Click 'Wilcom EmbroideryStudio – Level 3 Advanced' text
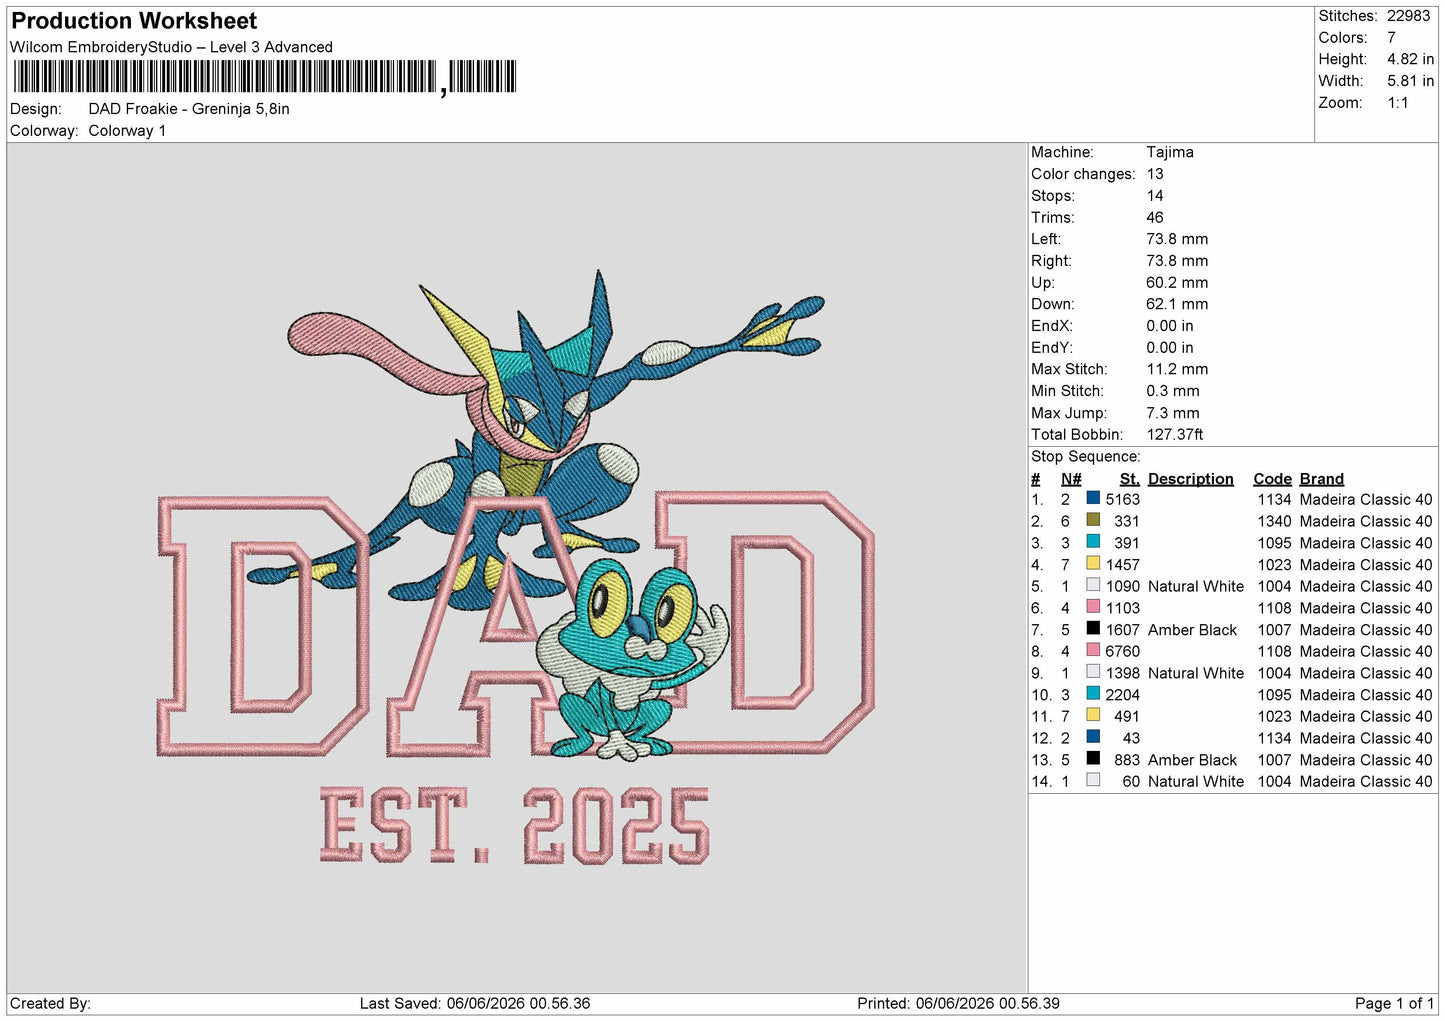The width and height of the screenshot is (1445, 1021). point(171,47)
